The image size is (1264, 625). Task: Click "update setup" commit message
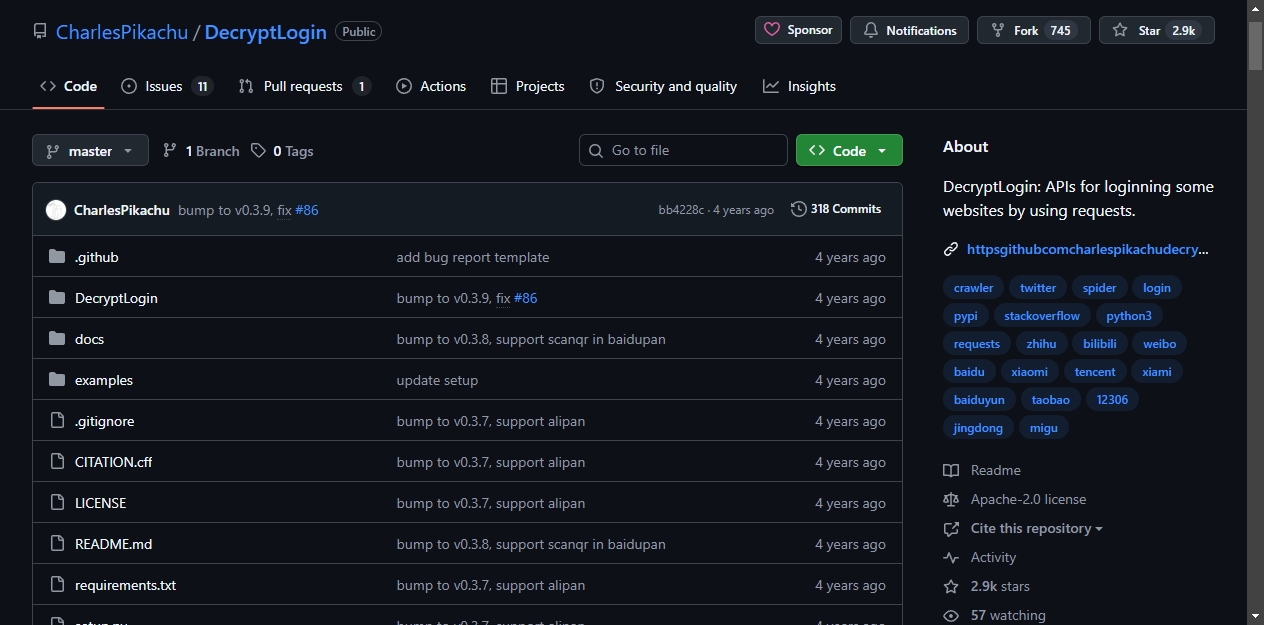pyautogui.click(x=437, y=380)
